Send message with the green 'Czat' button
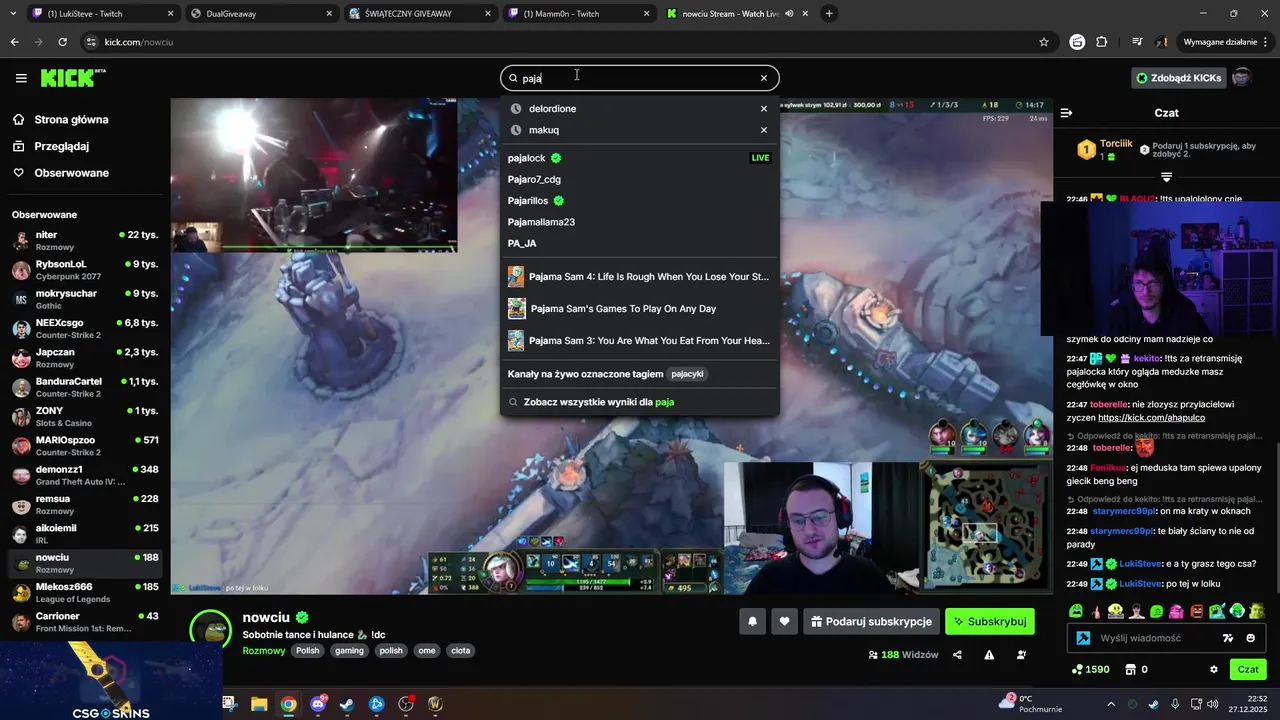Viewport: 1280px width, 720px height. [1248, 670]
